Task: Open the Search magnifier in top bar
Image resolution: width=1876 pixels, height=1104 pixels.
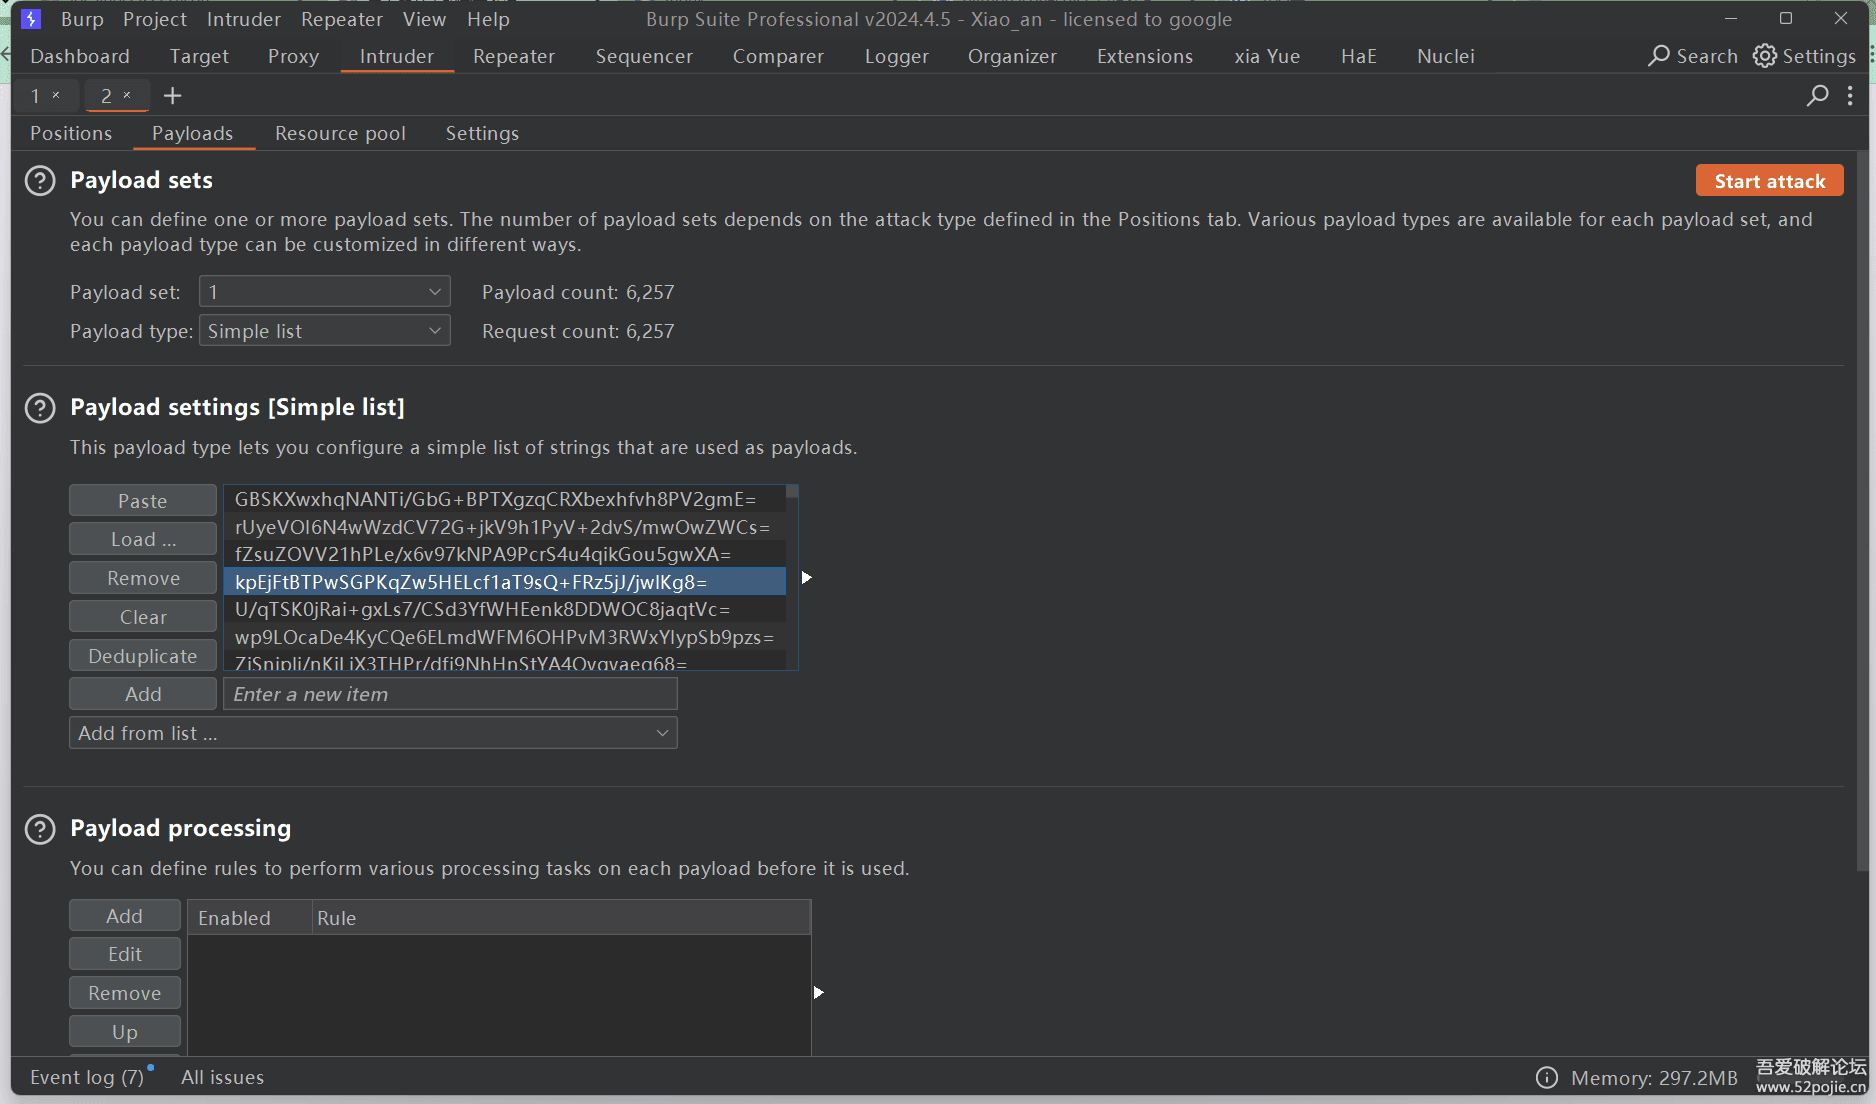Action: tap(1659, 56)
